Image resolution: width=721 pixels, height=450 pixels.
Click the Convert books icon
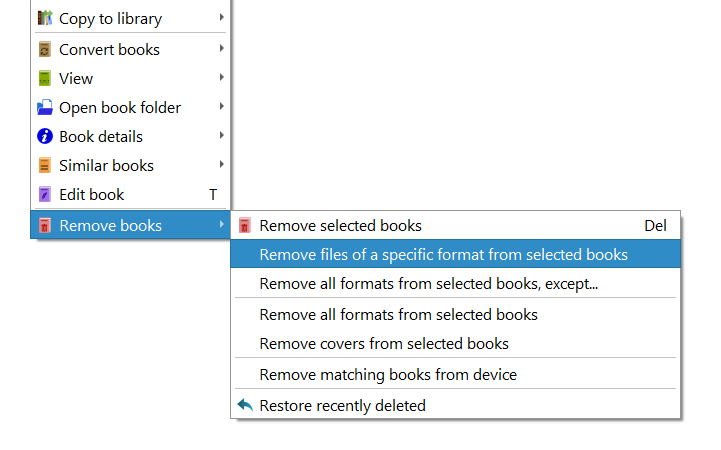[45, 49]
